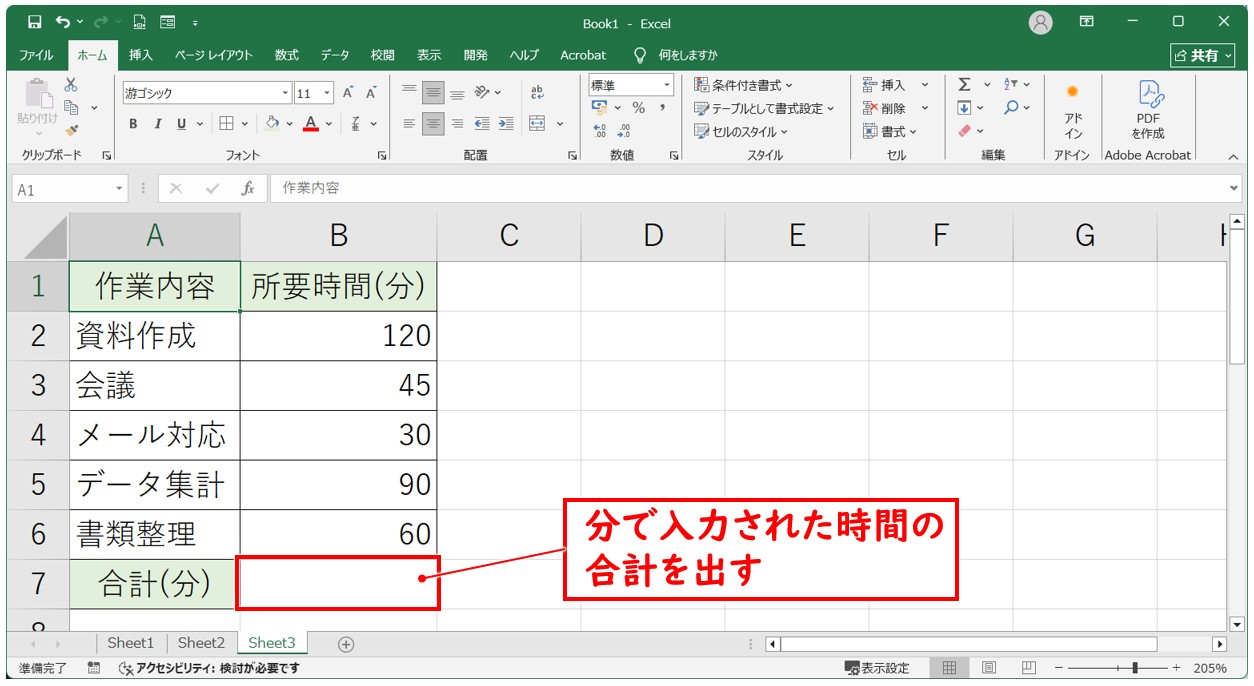Image resolution: width=1254 pixels, height=686 pixels.
Task: Open the font name dropdown 游ゴシック
Action: (287, 93)
